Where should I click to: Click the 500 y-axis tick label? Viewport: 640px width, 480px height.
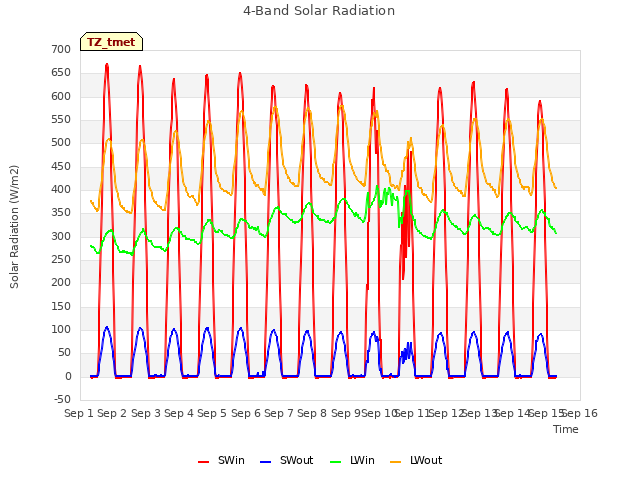point(61,142)
